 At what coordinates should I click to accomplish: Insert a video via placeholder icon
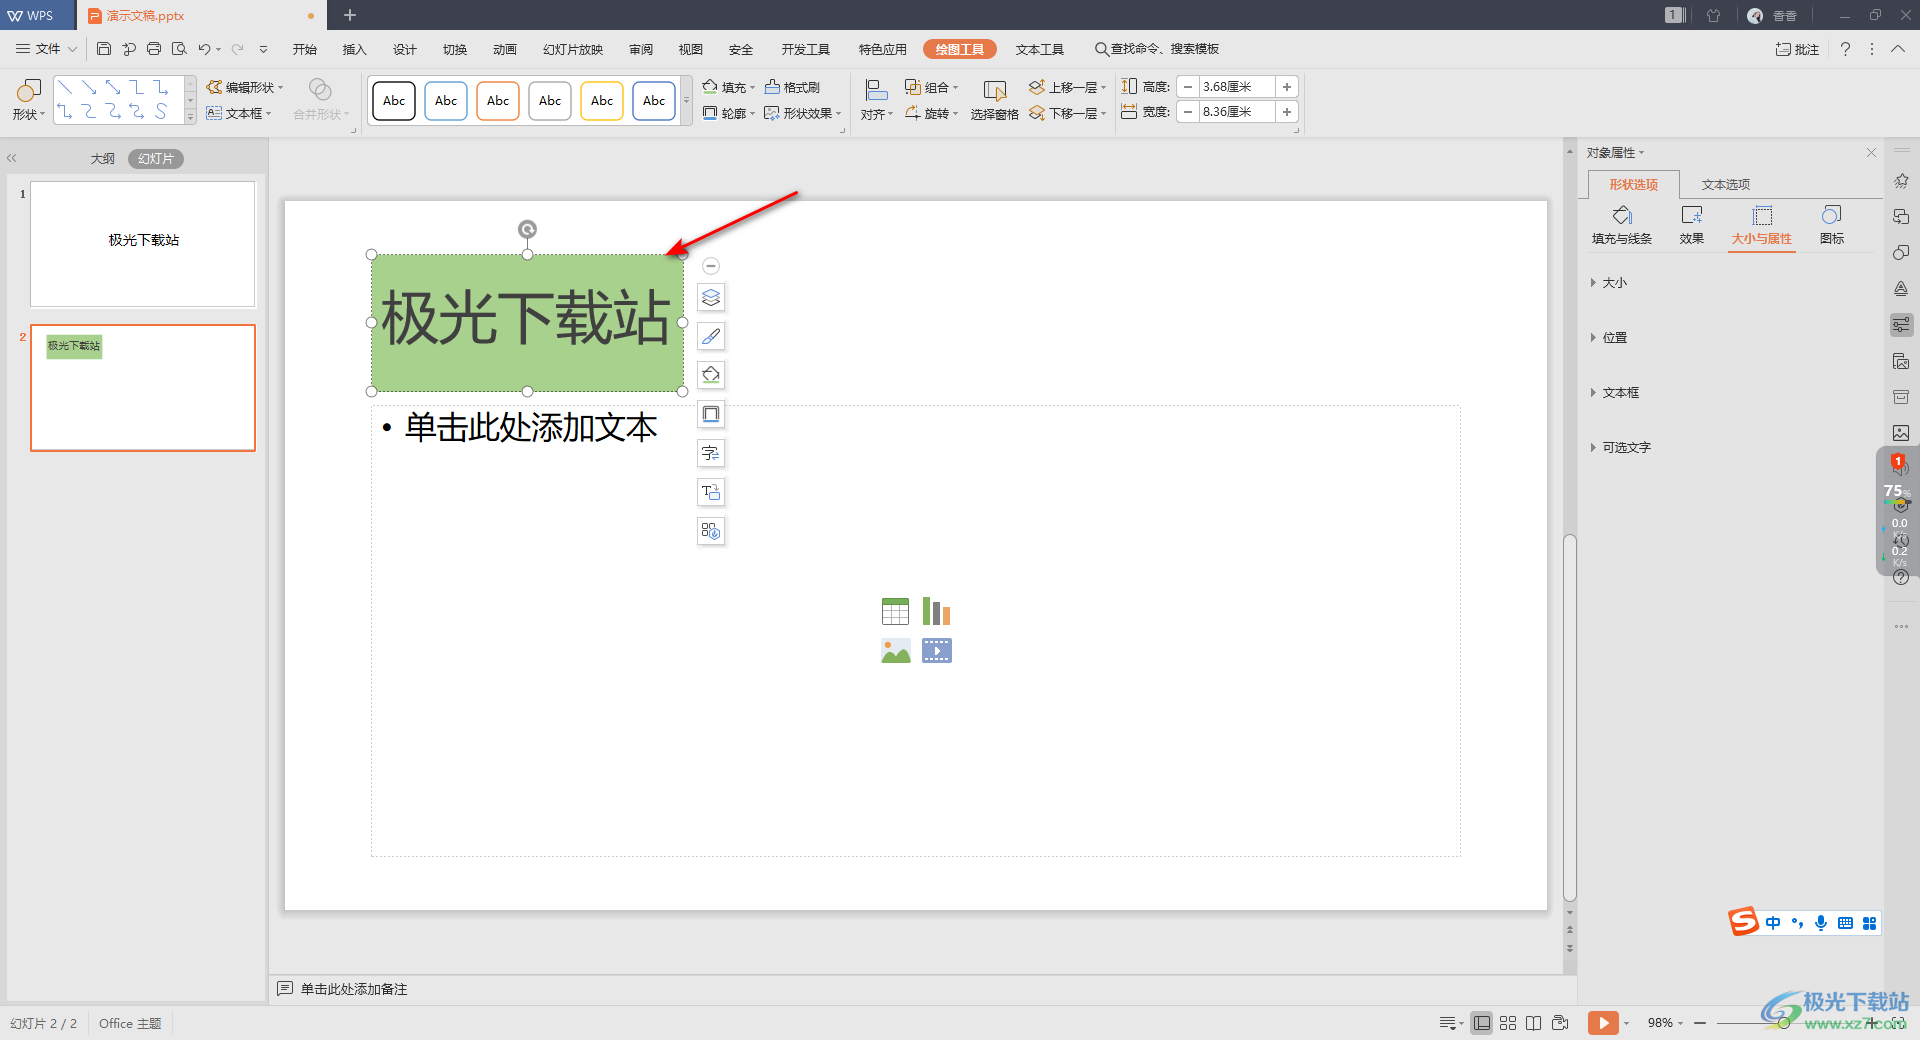click(937, 651)
